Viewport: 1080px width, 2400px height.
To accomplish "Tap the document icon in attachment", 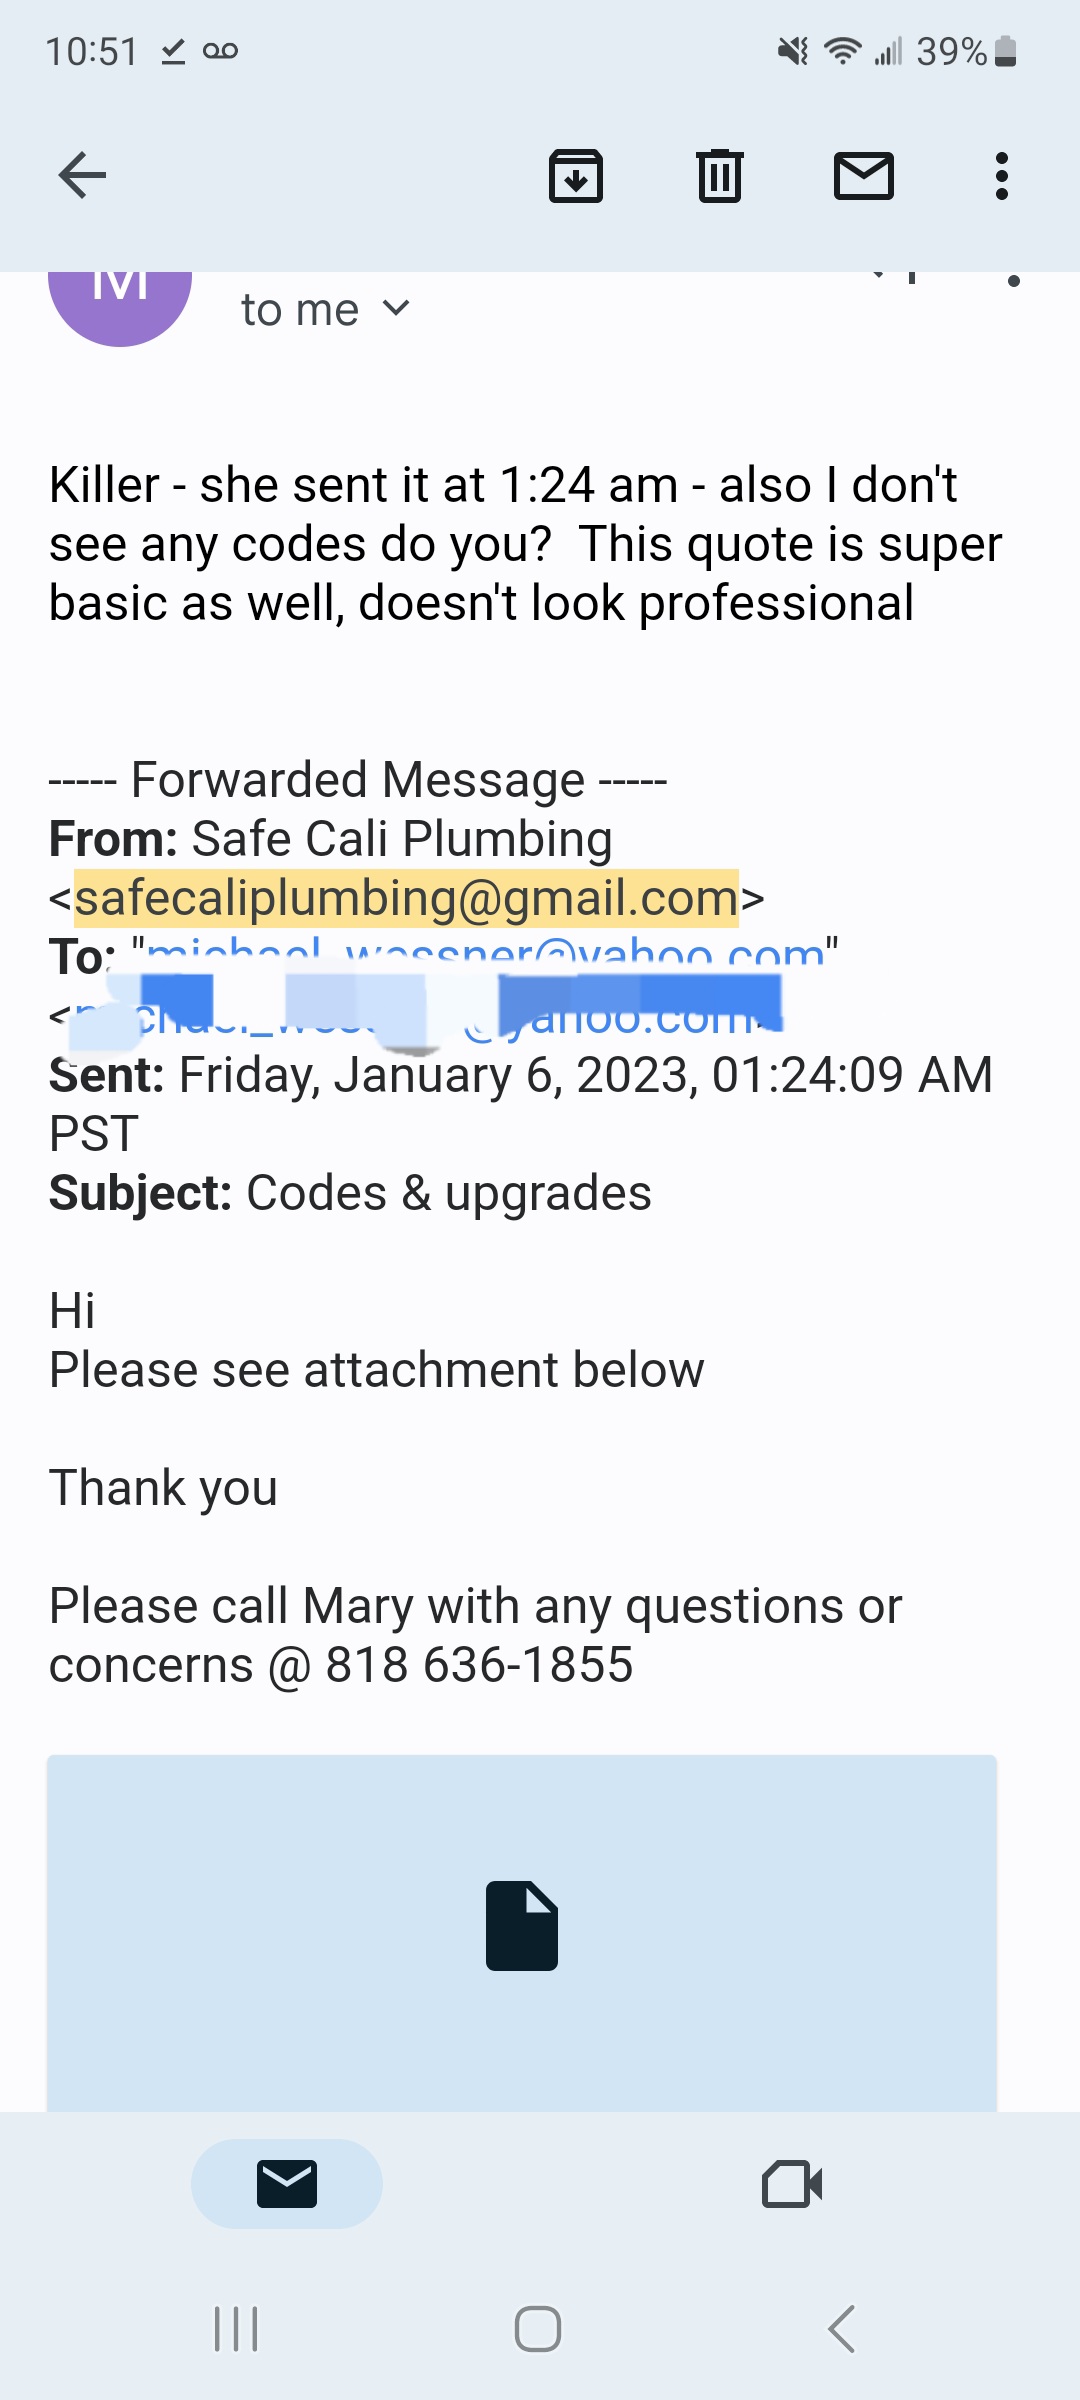I will pos(522,1926).
